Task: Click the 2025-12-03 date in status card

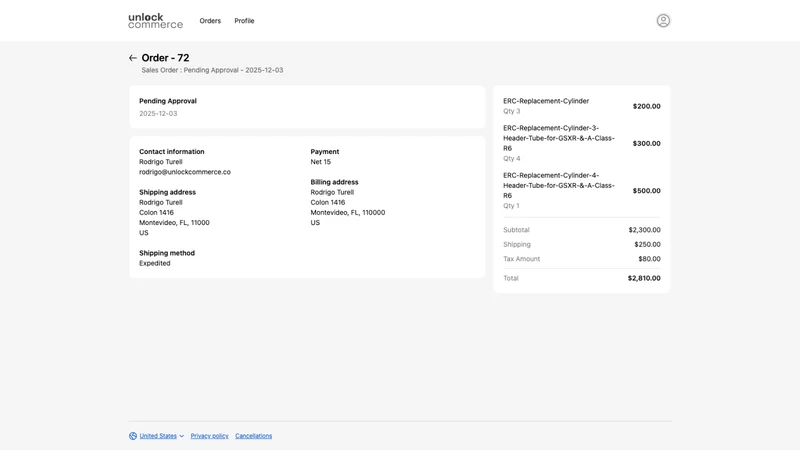Action: [x=158, y=114]
